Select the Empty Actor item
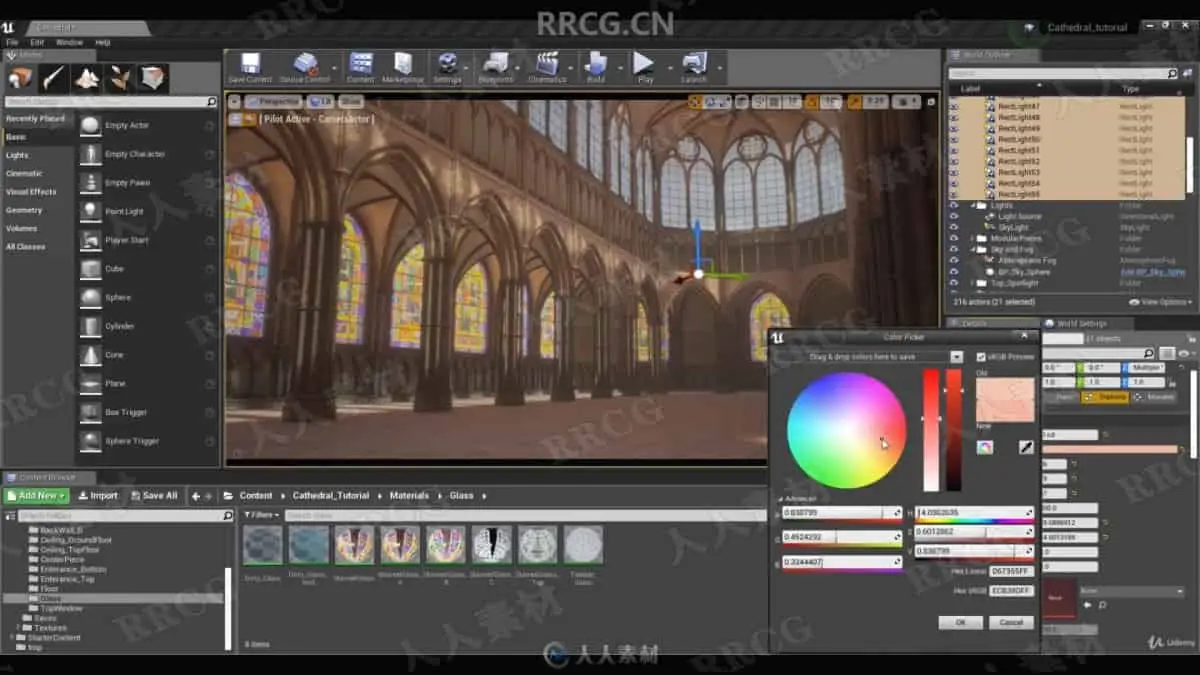 (x=148, y=126)
